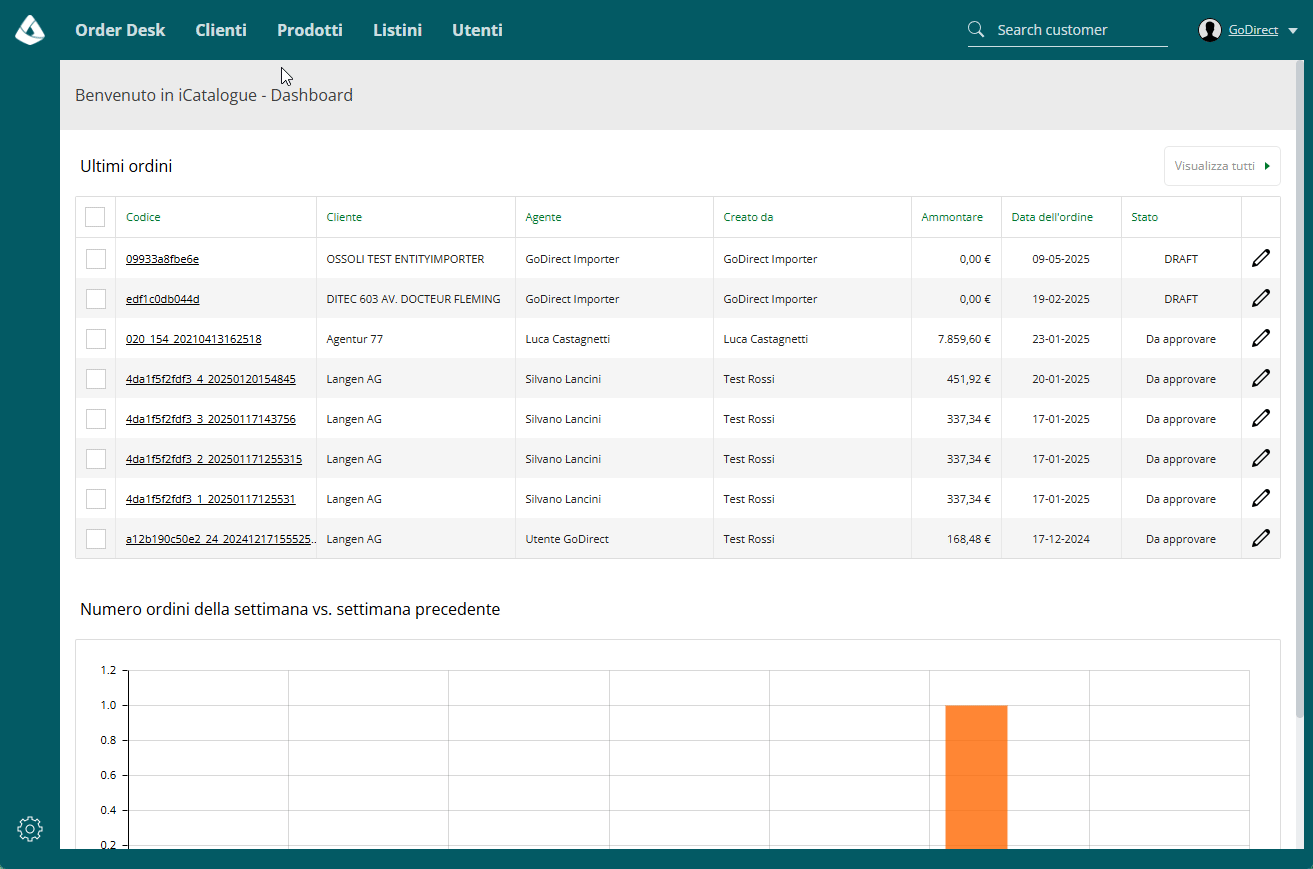Click the search magnifier icon
This screenshot has height=869, width=1313.
(x=977, y=30)
